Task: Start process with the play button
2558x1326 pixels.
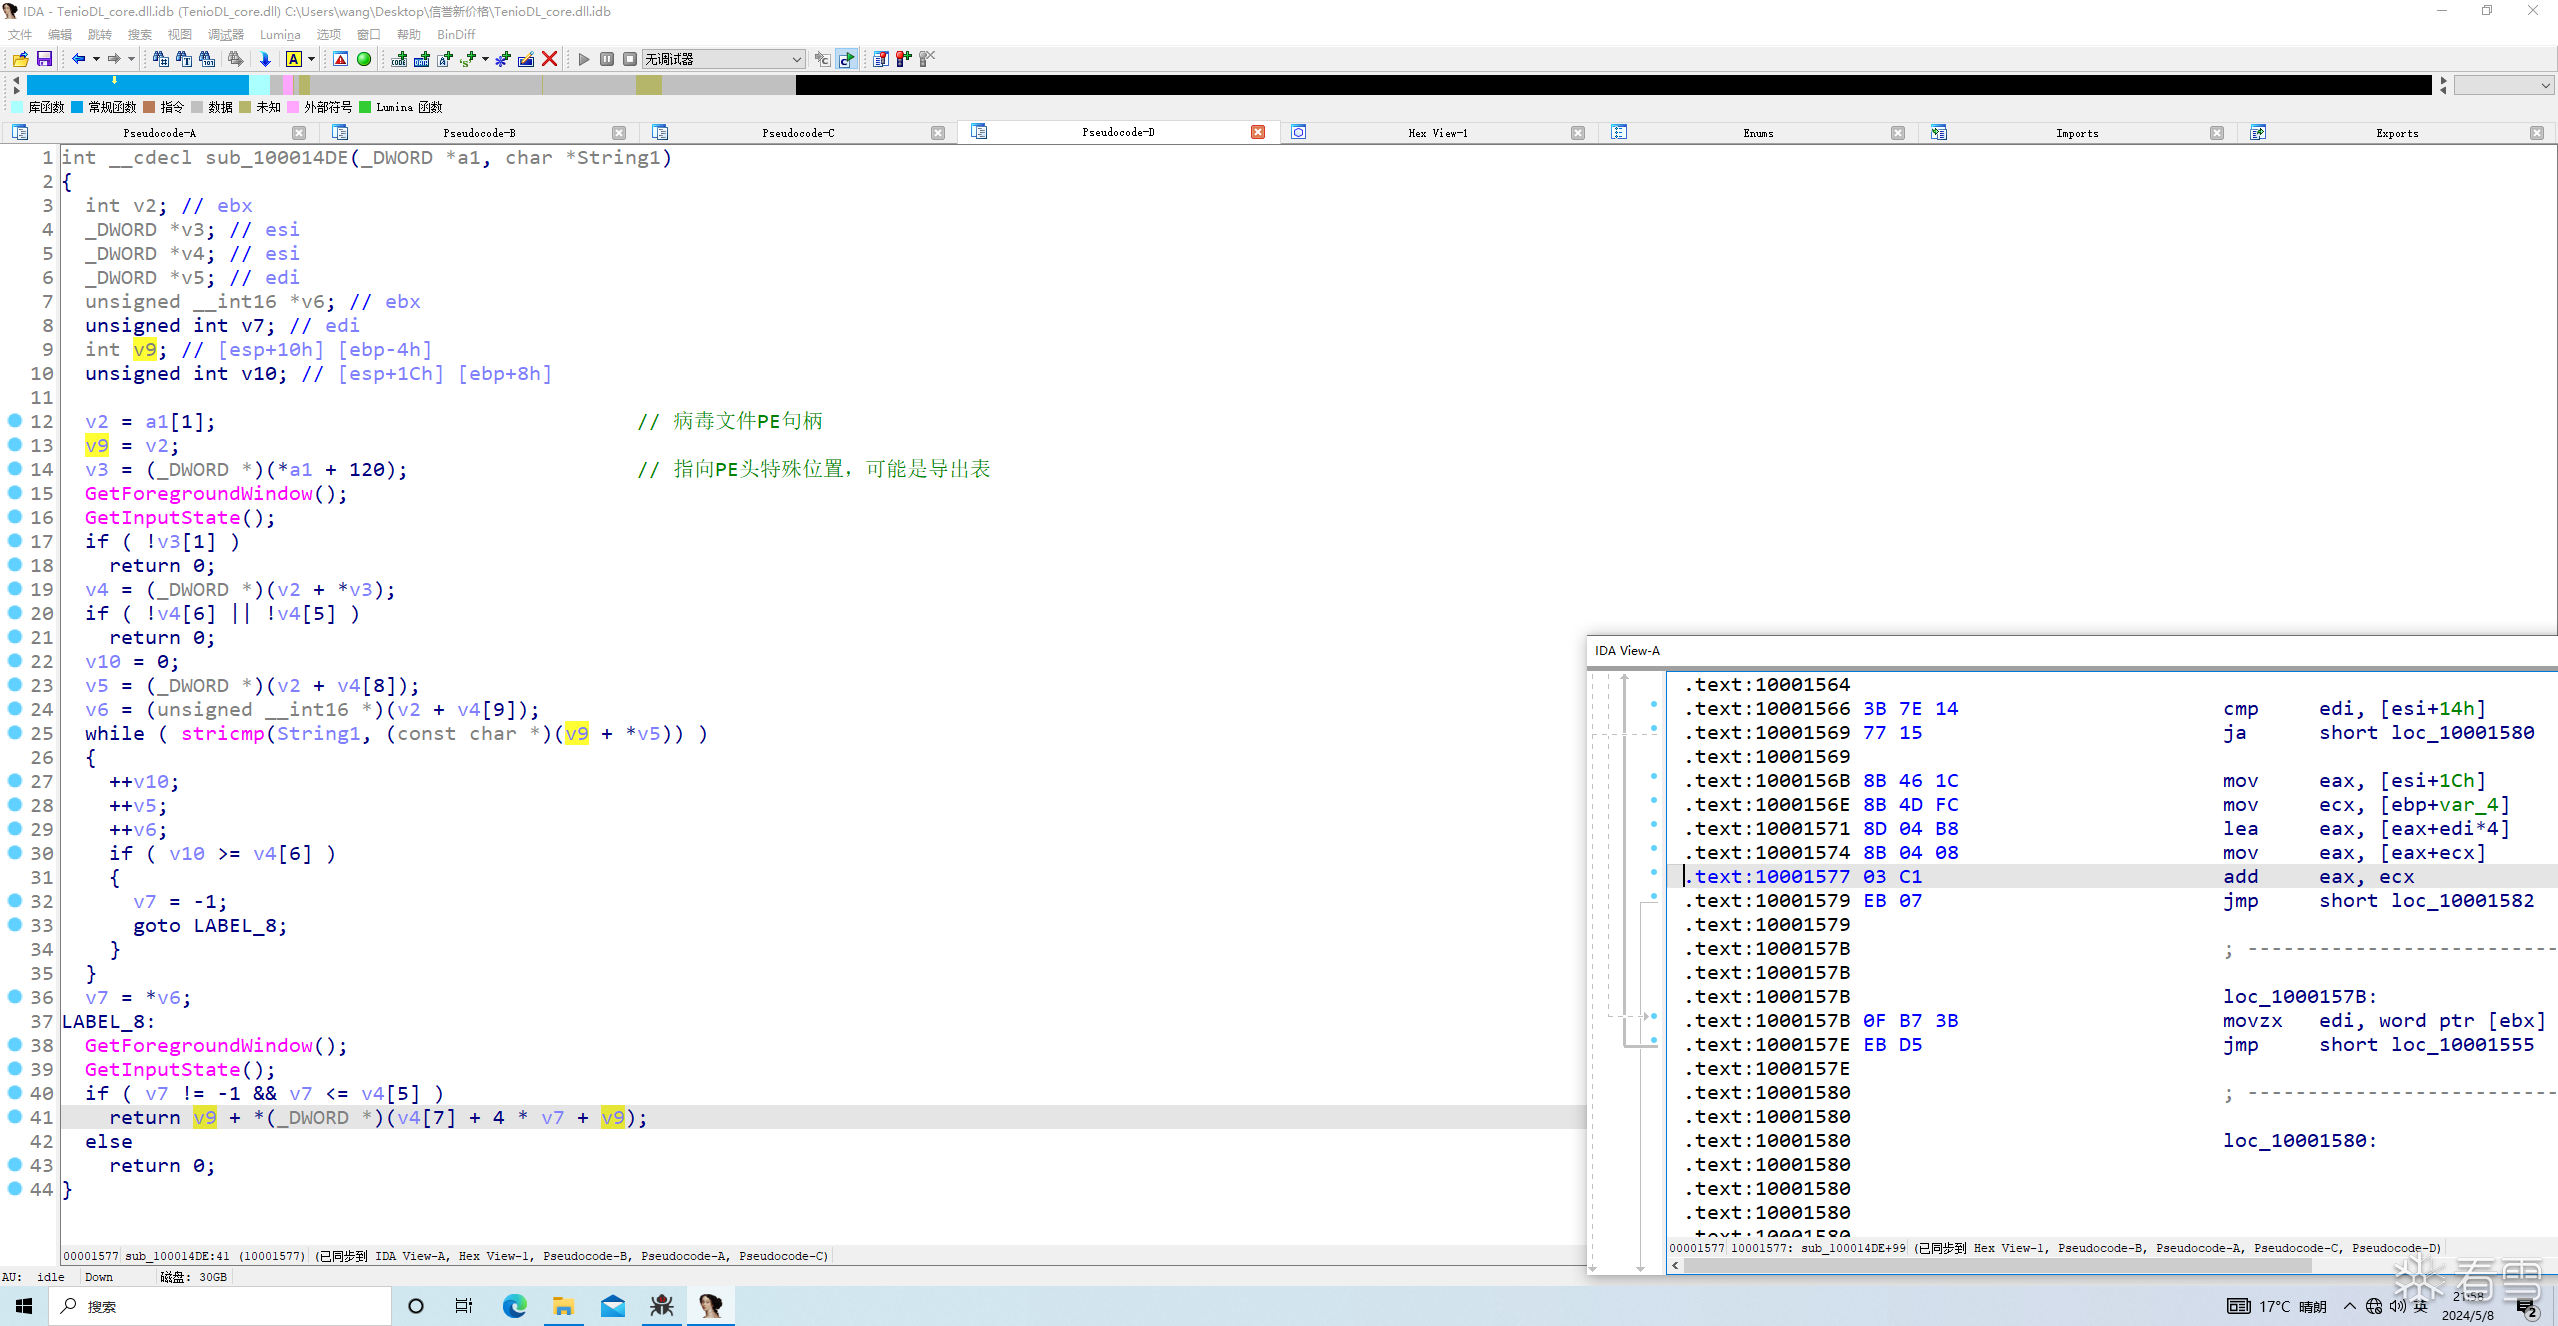Action: pos(584,59)
